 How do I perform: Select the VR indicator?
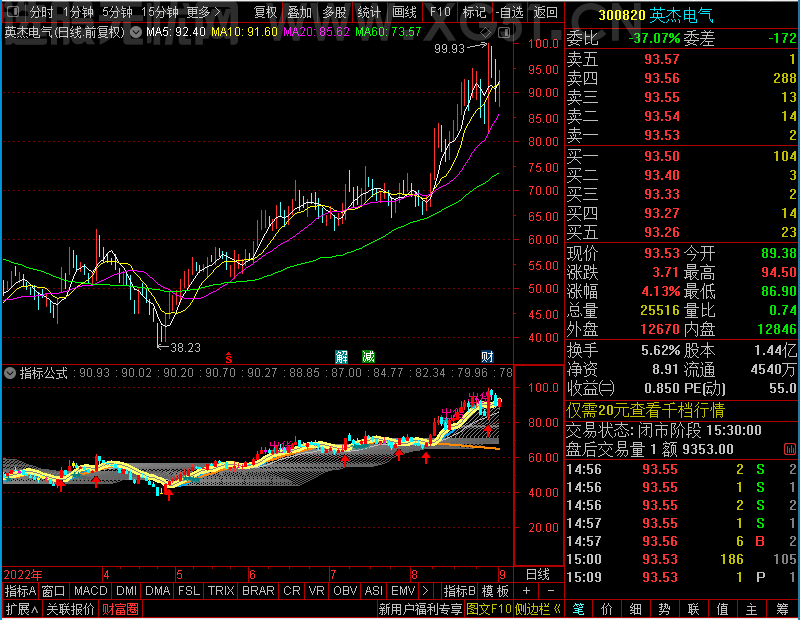(317, 591)
